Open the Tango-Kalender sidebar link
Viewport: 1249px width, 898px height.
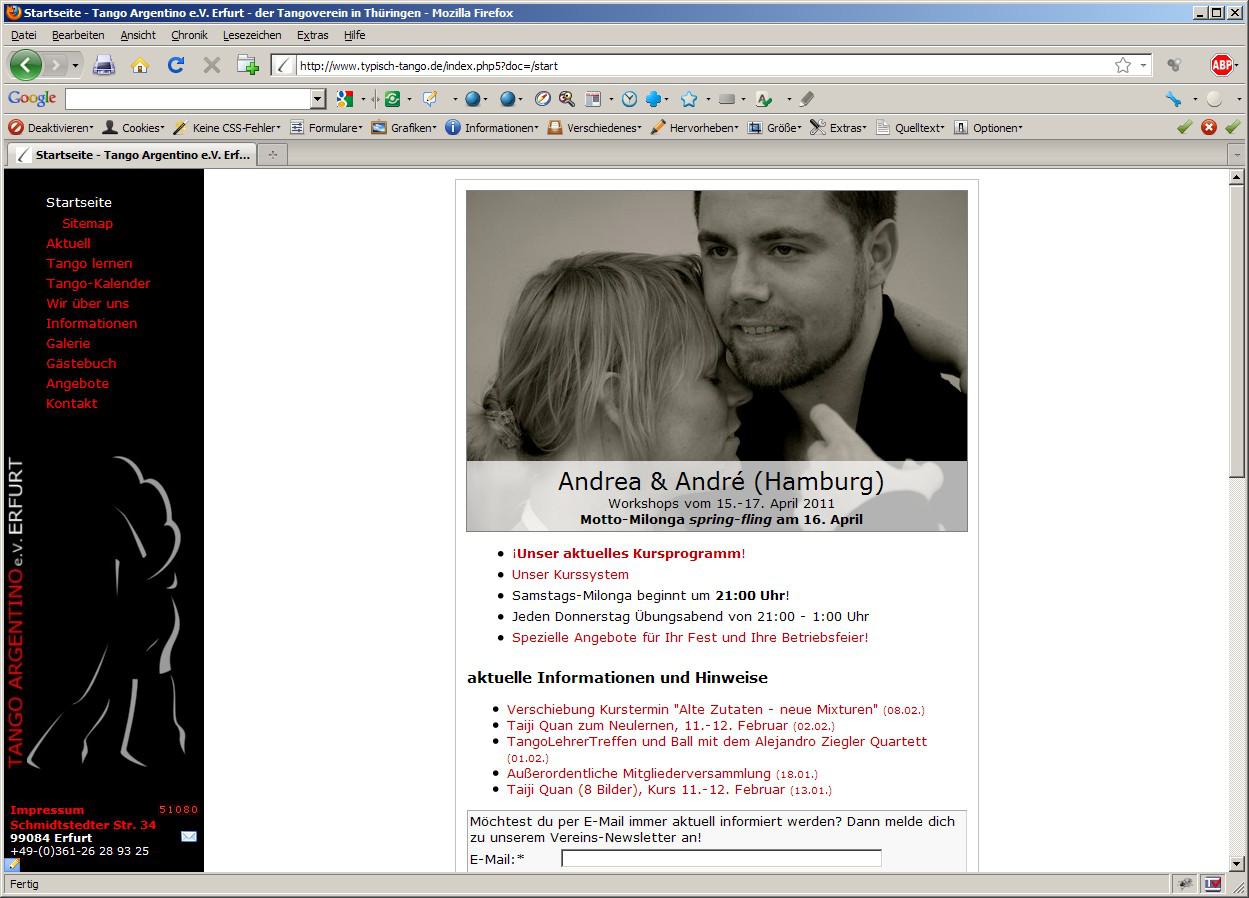[98, 283]
